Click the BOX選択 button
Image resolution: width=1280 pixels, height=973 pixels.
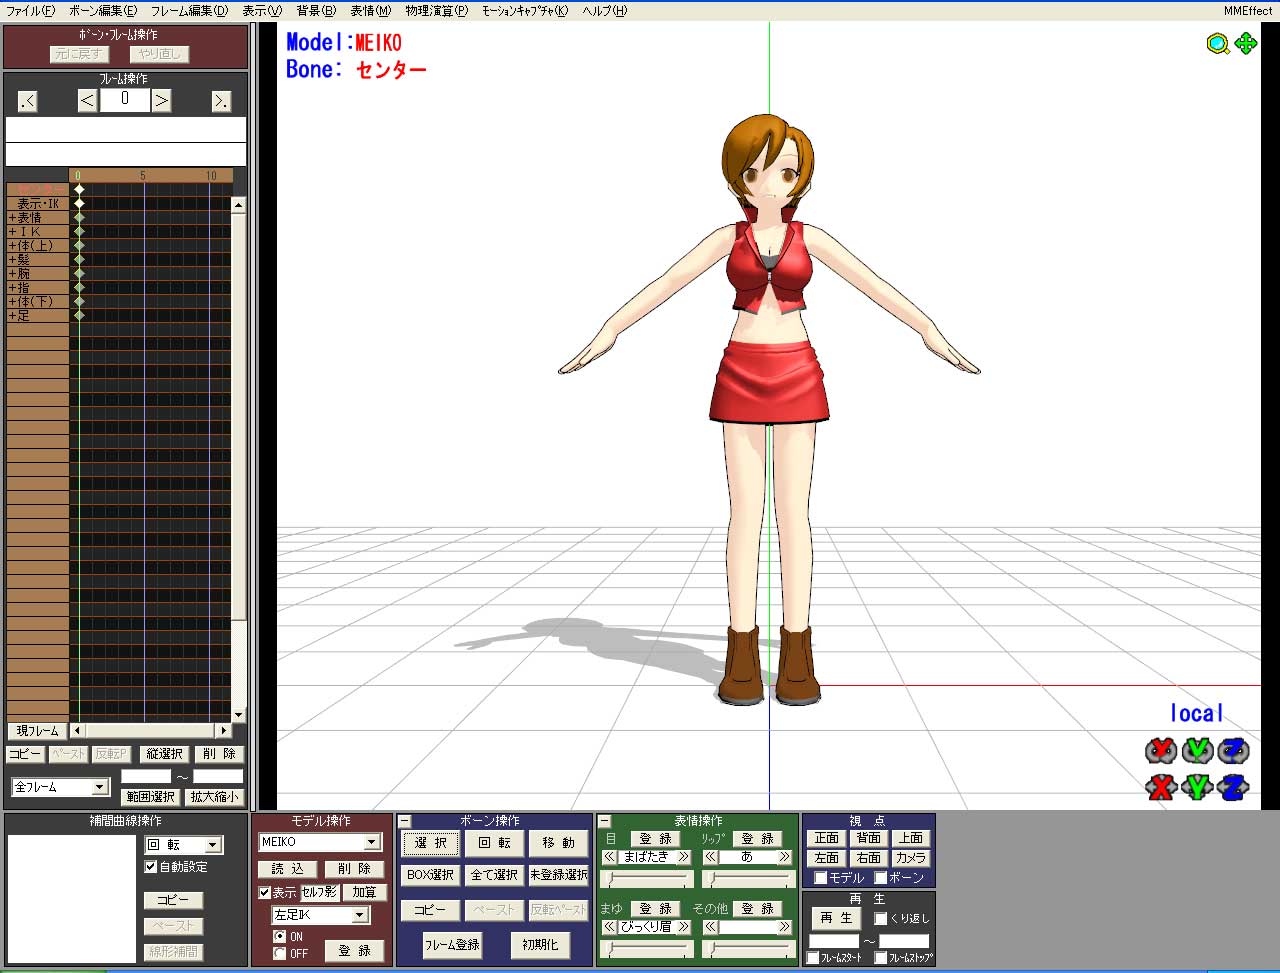[431, 875]
